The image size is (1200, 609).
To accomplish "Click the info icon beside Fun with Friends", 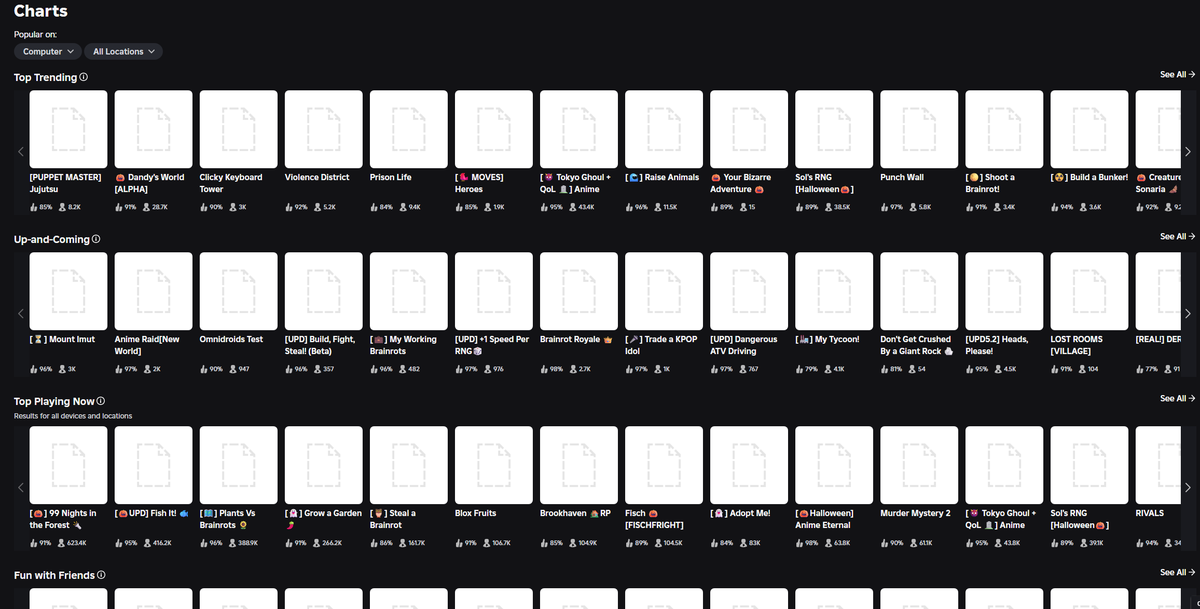I will point(102,576).
